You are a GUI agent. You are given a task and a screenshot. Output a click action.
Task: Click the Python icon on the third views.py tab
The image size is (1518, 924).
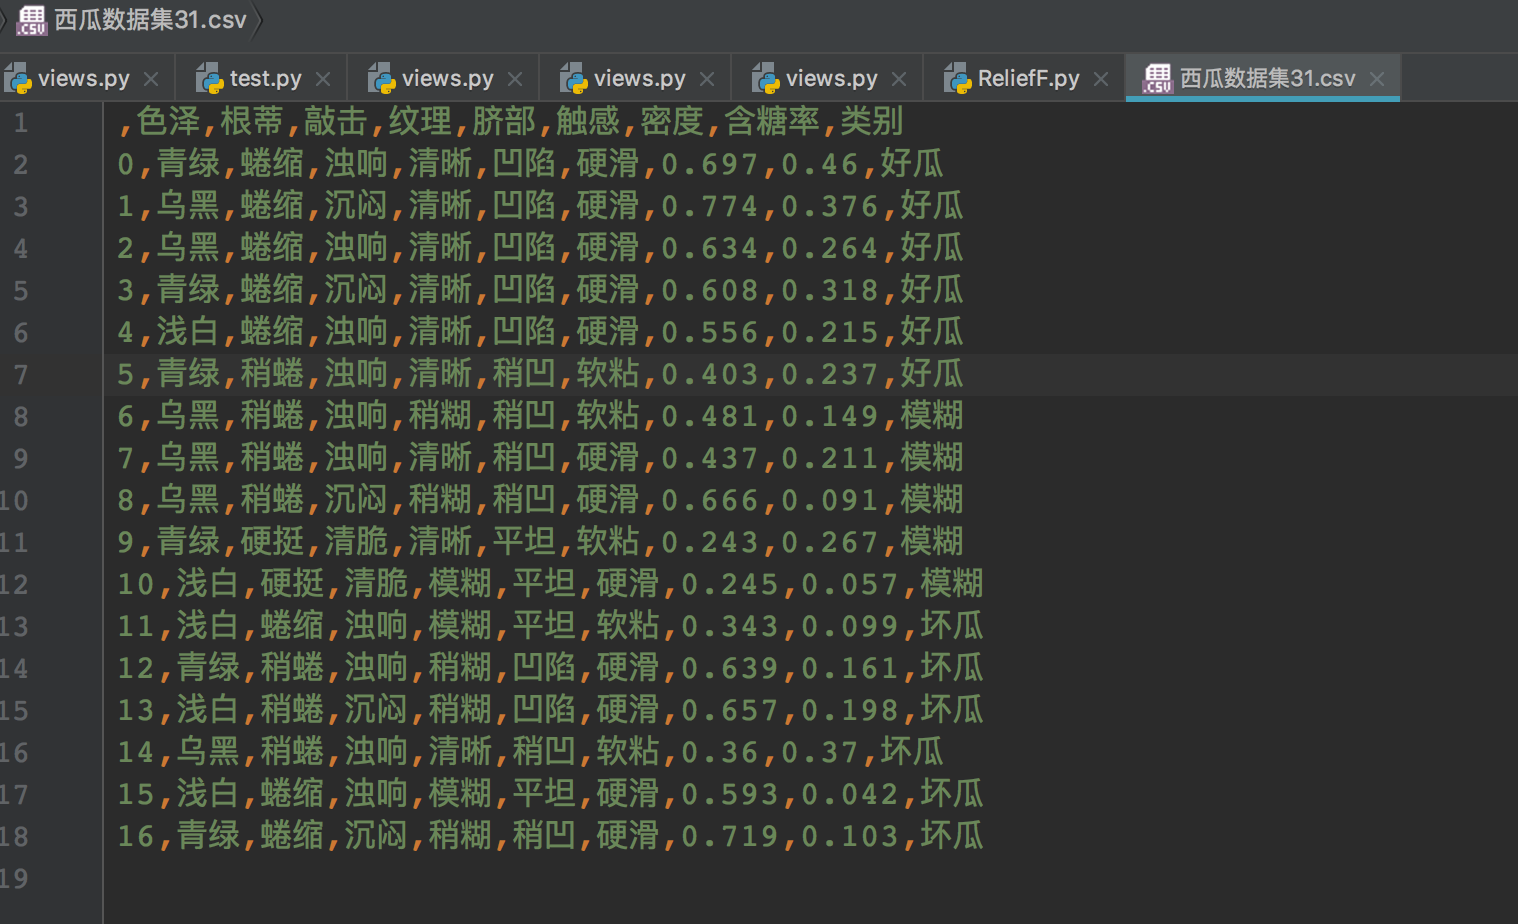tap(573, 77)
